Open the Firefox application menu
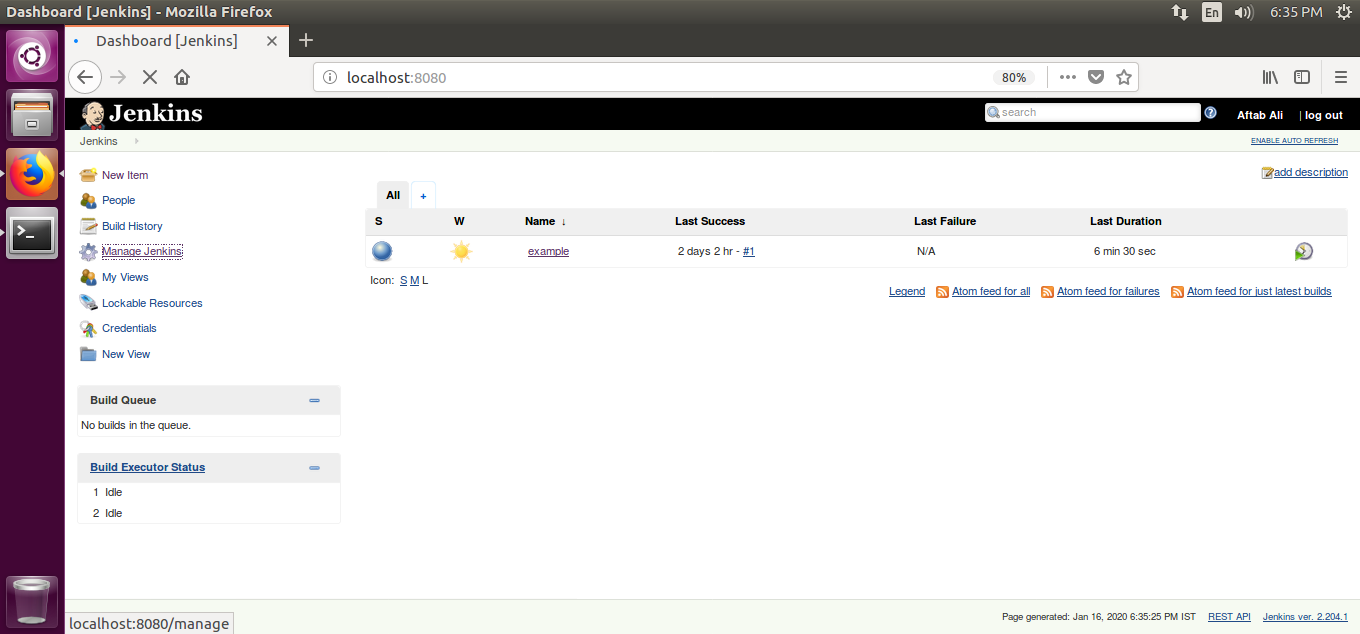 coord(1339,77)
